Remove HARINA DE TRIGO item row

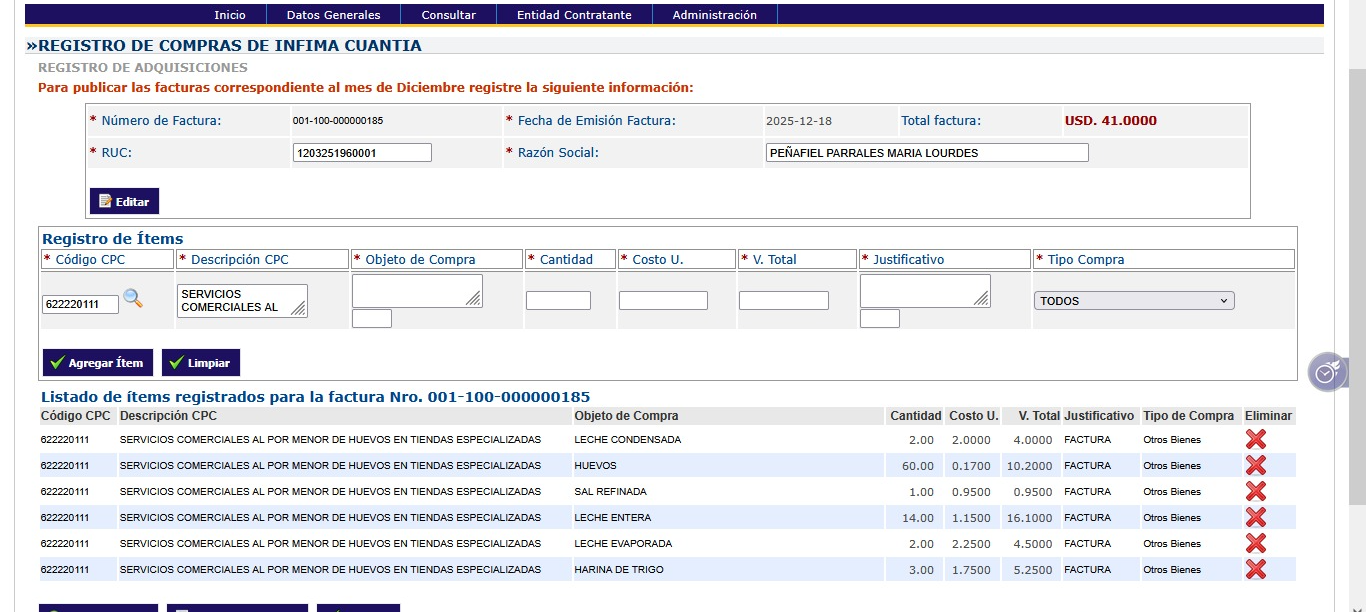pyautogui.click(x=1256, y=570)
